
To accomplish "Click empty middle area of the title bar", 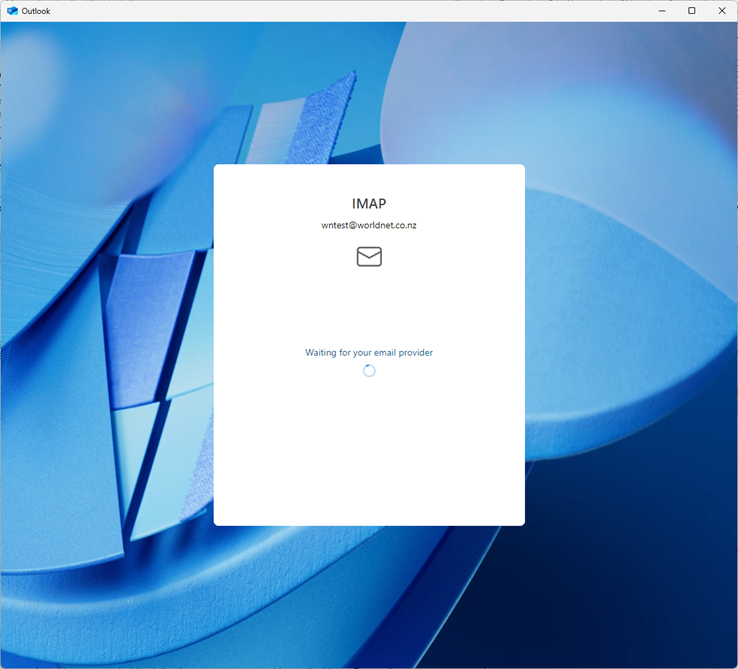I will [x=350, y=11].
